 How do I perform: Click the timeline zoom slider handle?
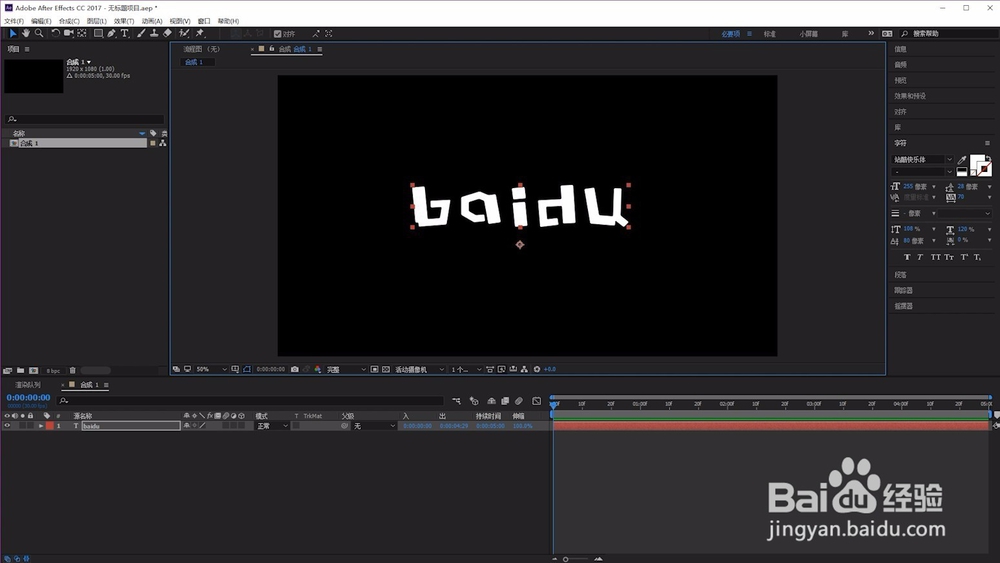(x=565, y=559)
